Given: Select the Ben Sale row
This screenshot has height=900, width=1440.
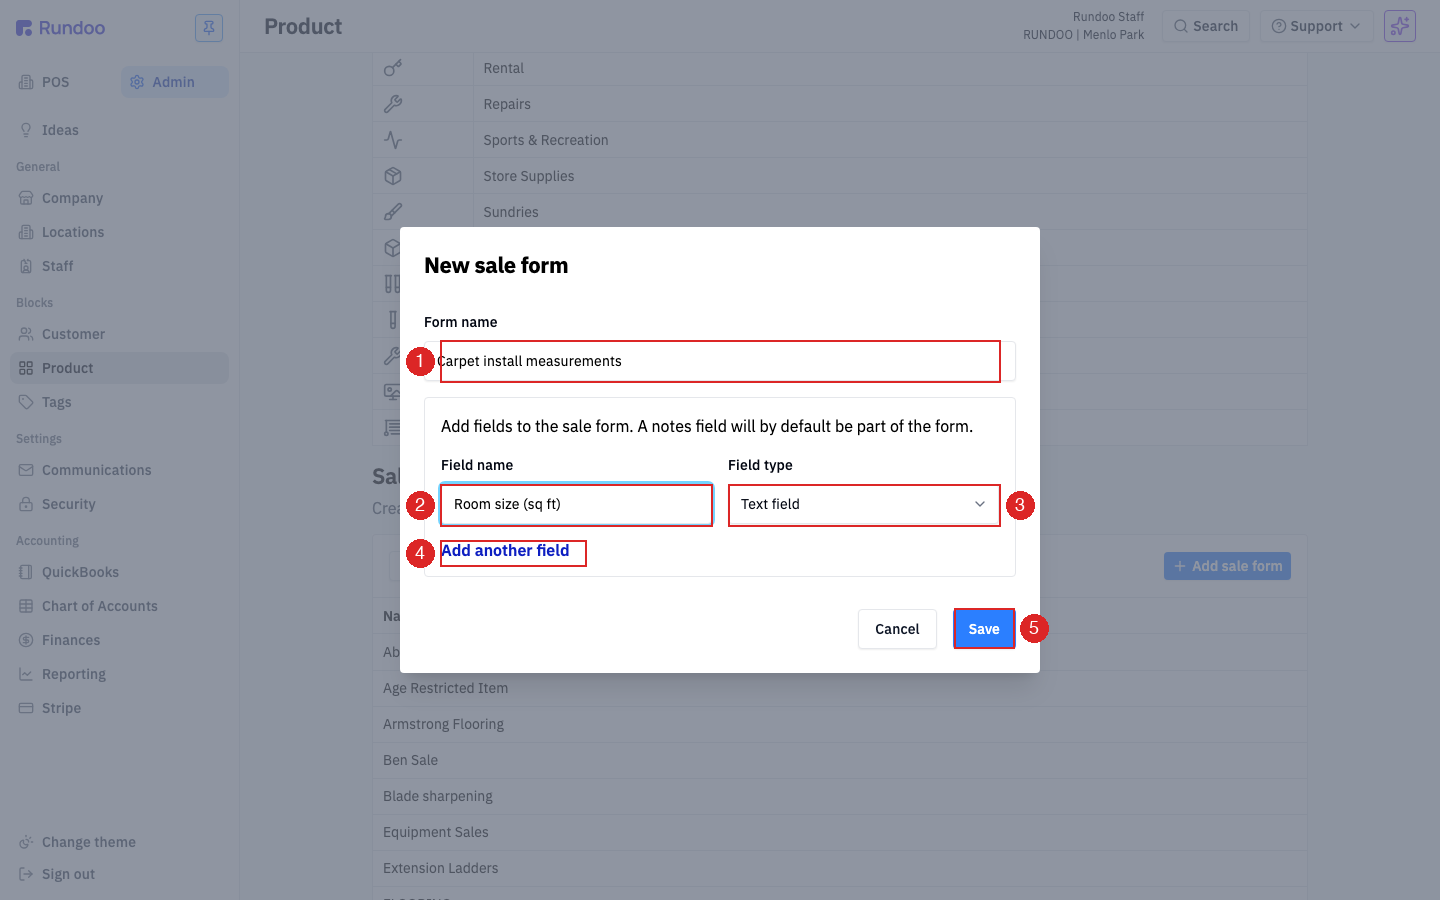Looking at the screenshot, I should coord(839,760).
